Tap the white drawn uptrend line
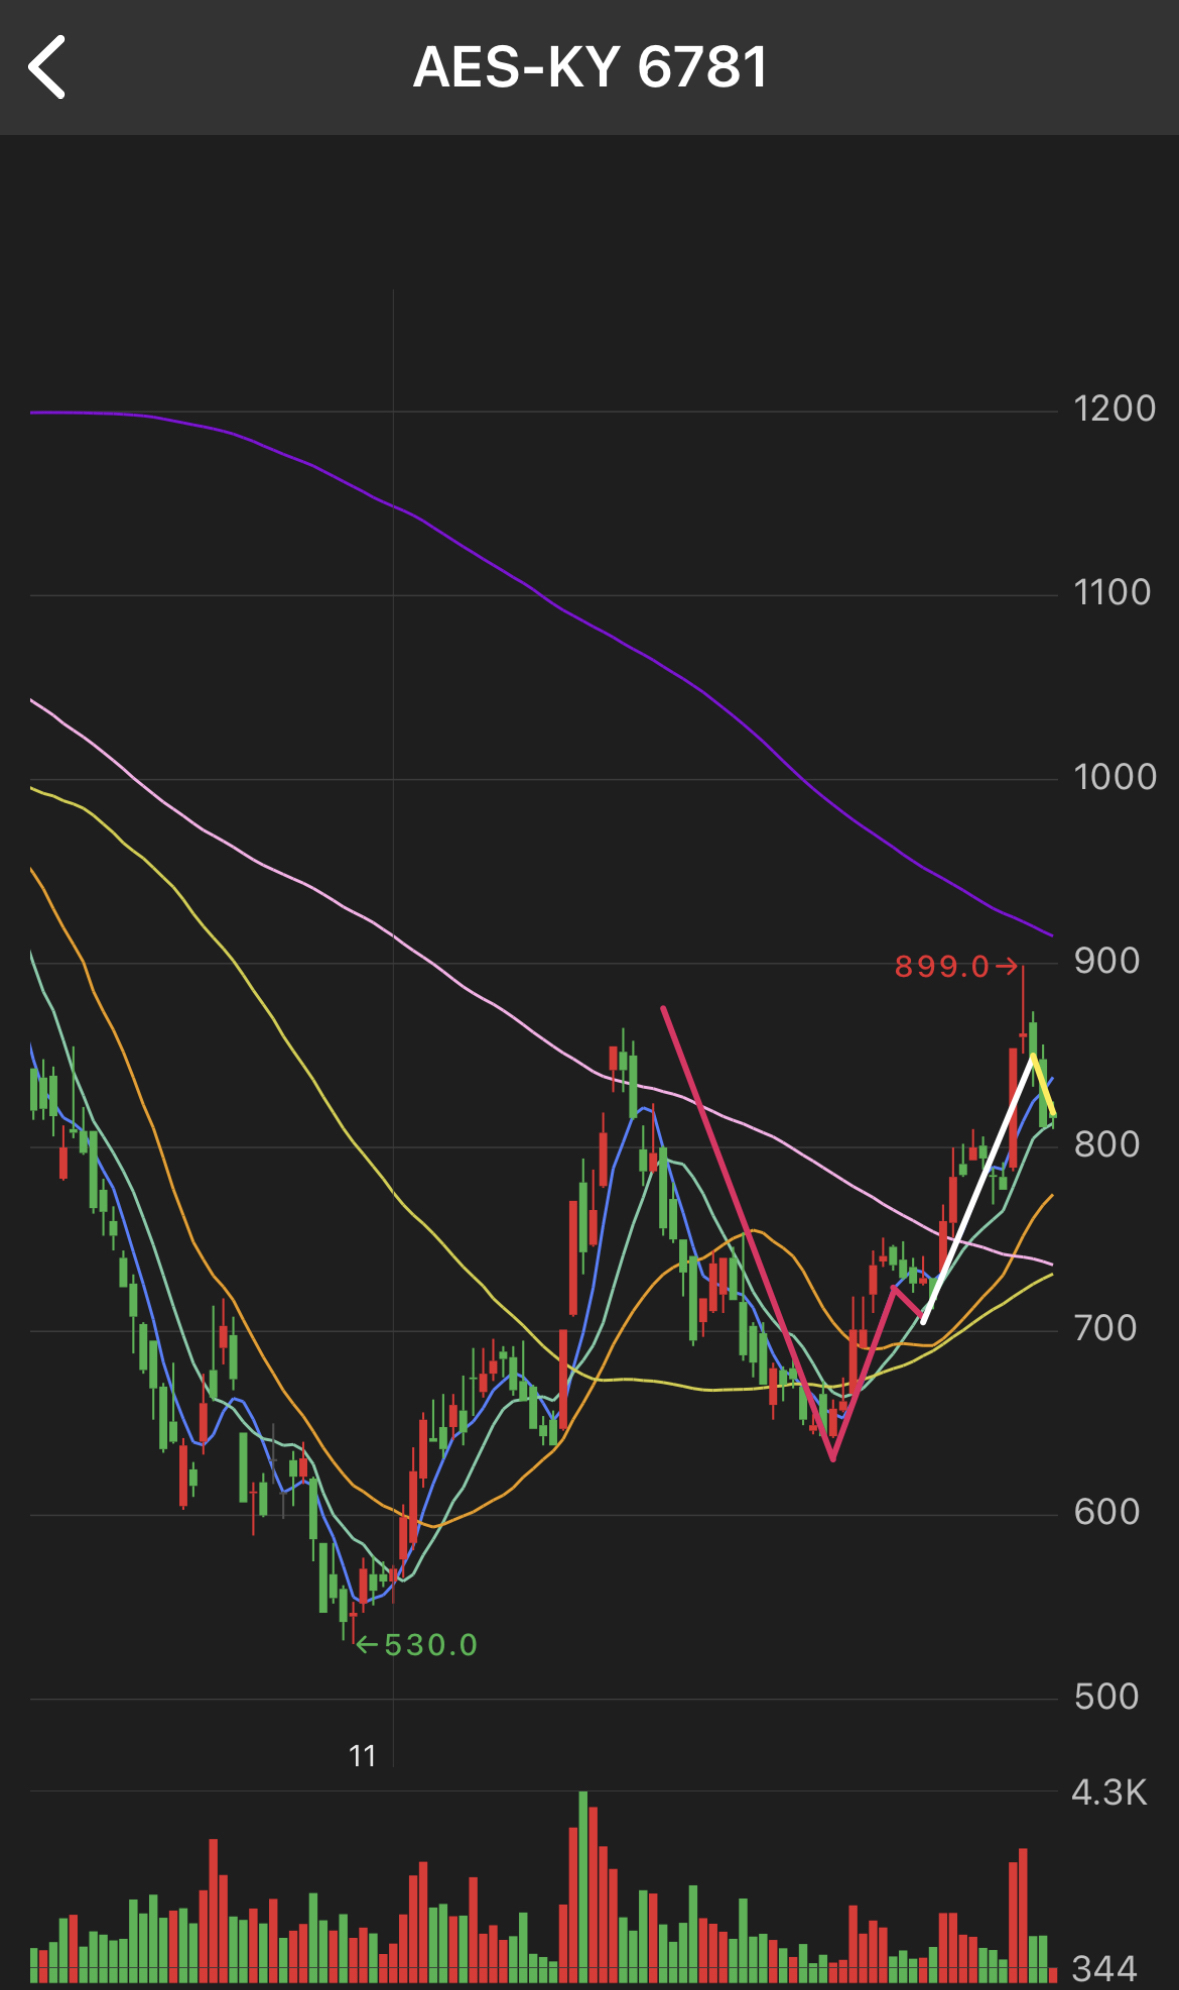The width and height of the screenshot is (1179, 1990). (x=977, y=1189)
